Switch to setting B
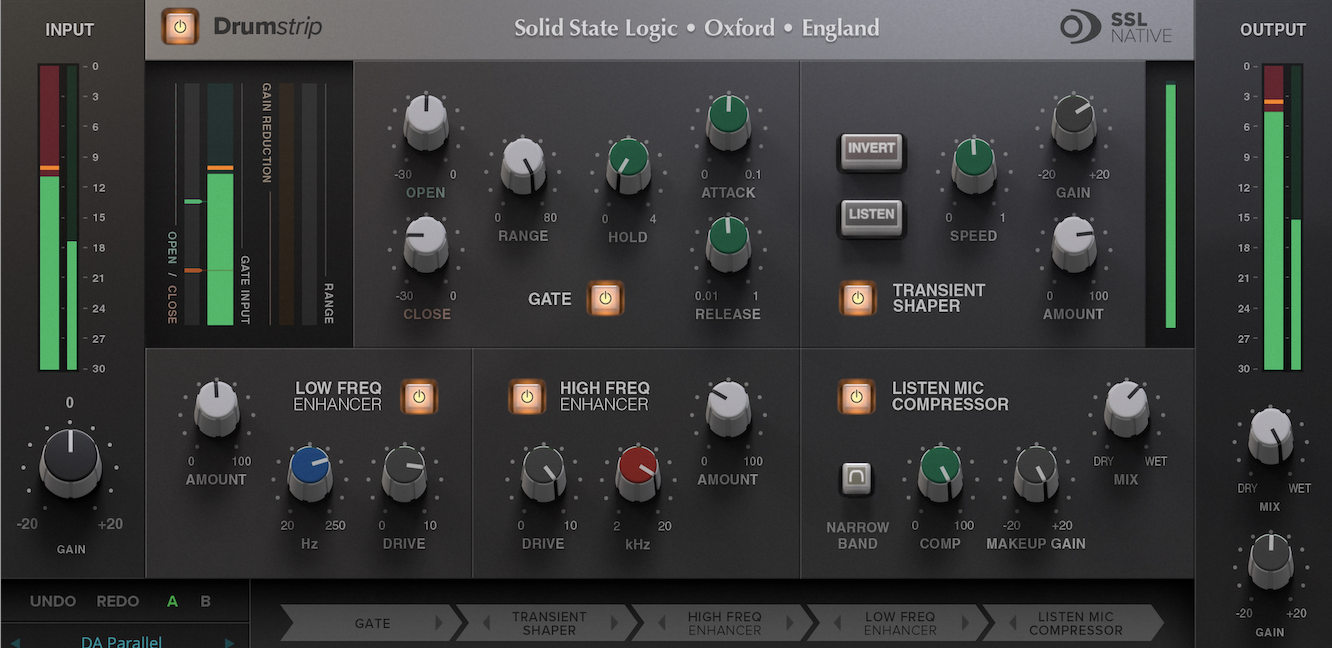The height and width of the screenshot is (648, 1332). [204, 601]
